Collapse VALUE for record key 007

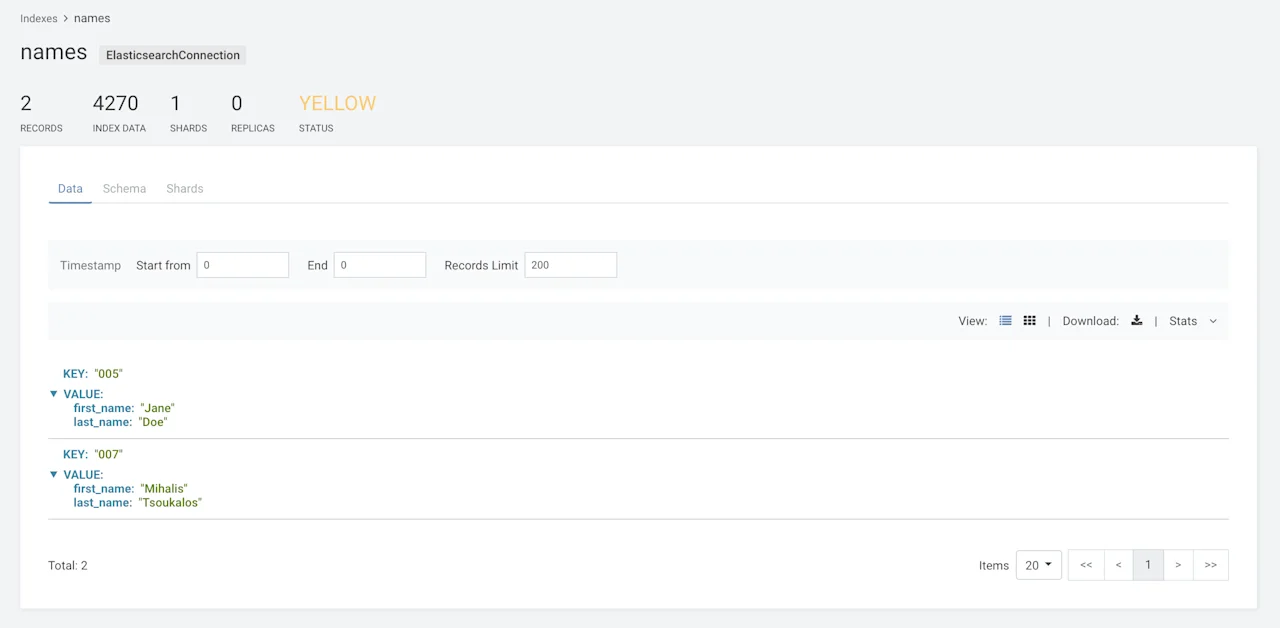54,474
